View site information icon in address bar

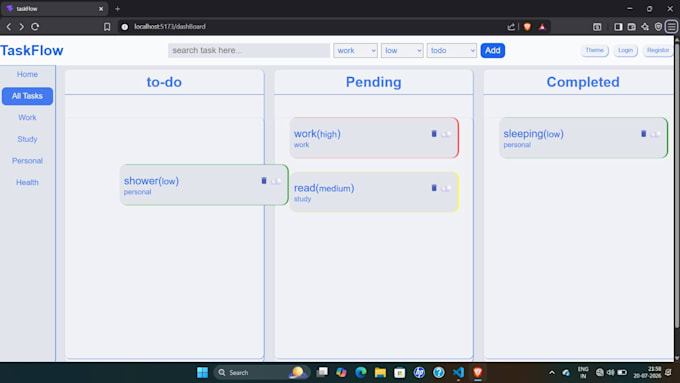124,26
